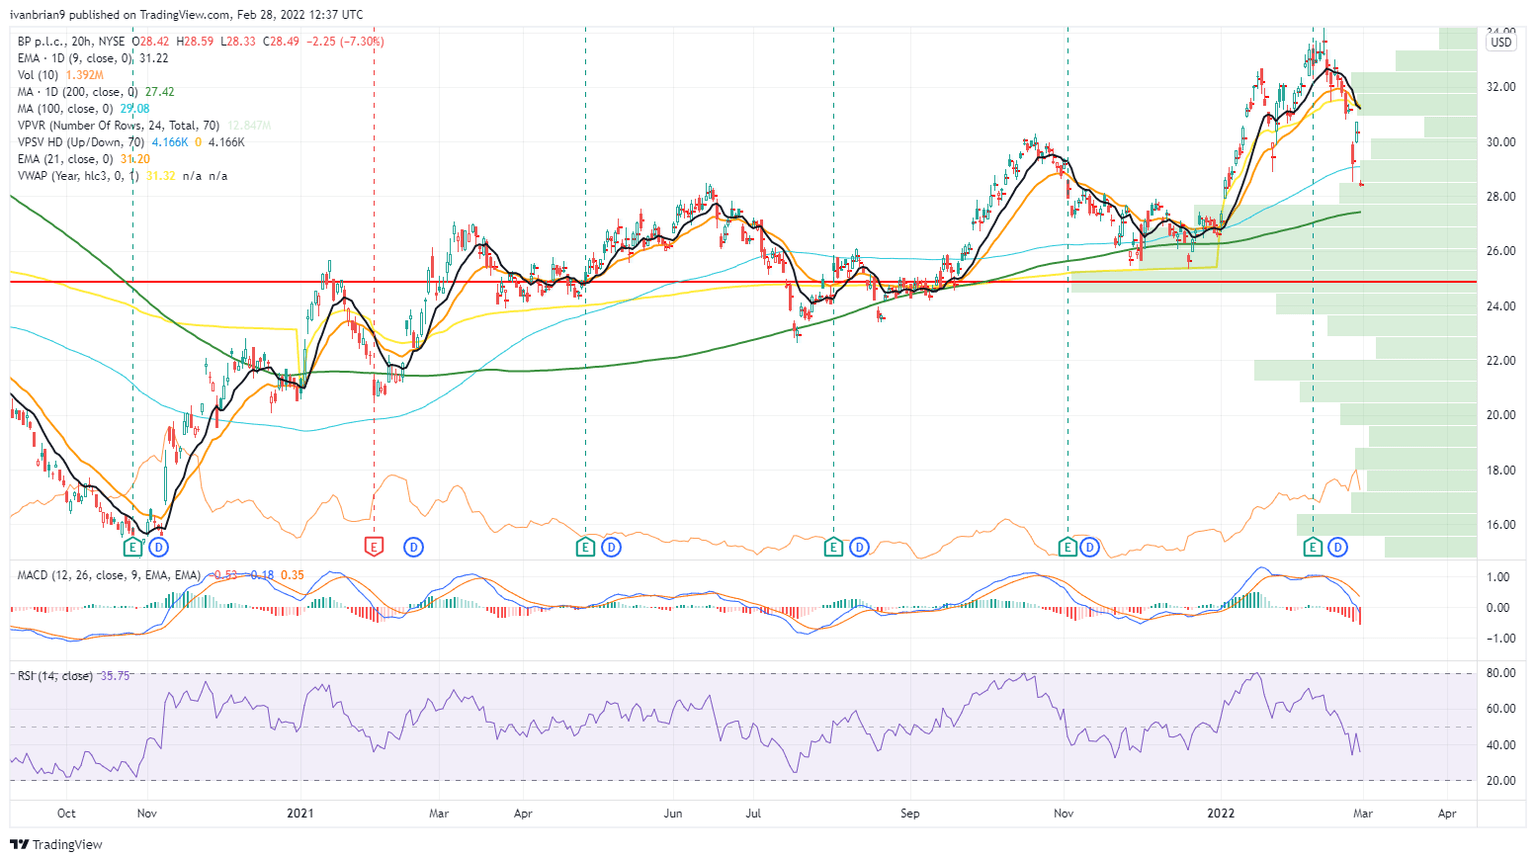The height and width of the screenshot is (862, 1536).
Task: Open the green earnings marker near May 2021
Action: tap(585, 547)
